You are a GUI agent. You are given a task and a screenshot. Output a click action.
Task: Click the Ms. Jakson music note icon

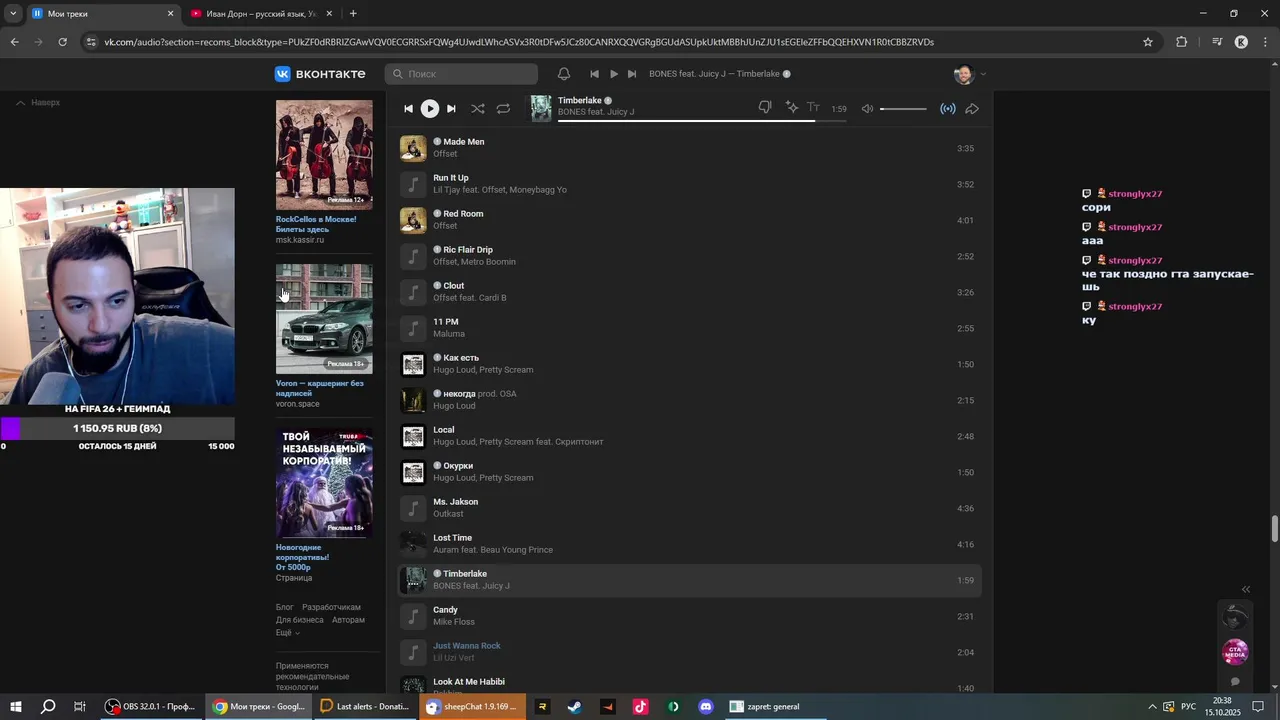coord(413,508)
